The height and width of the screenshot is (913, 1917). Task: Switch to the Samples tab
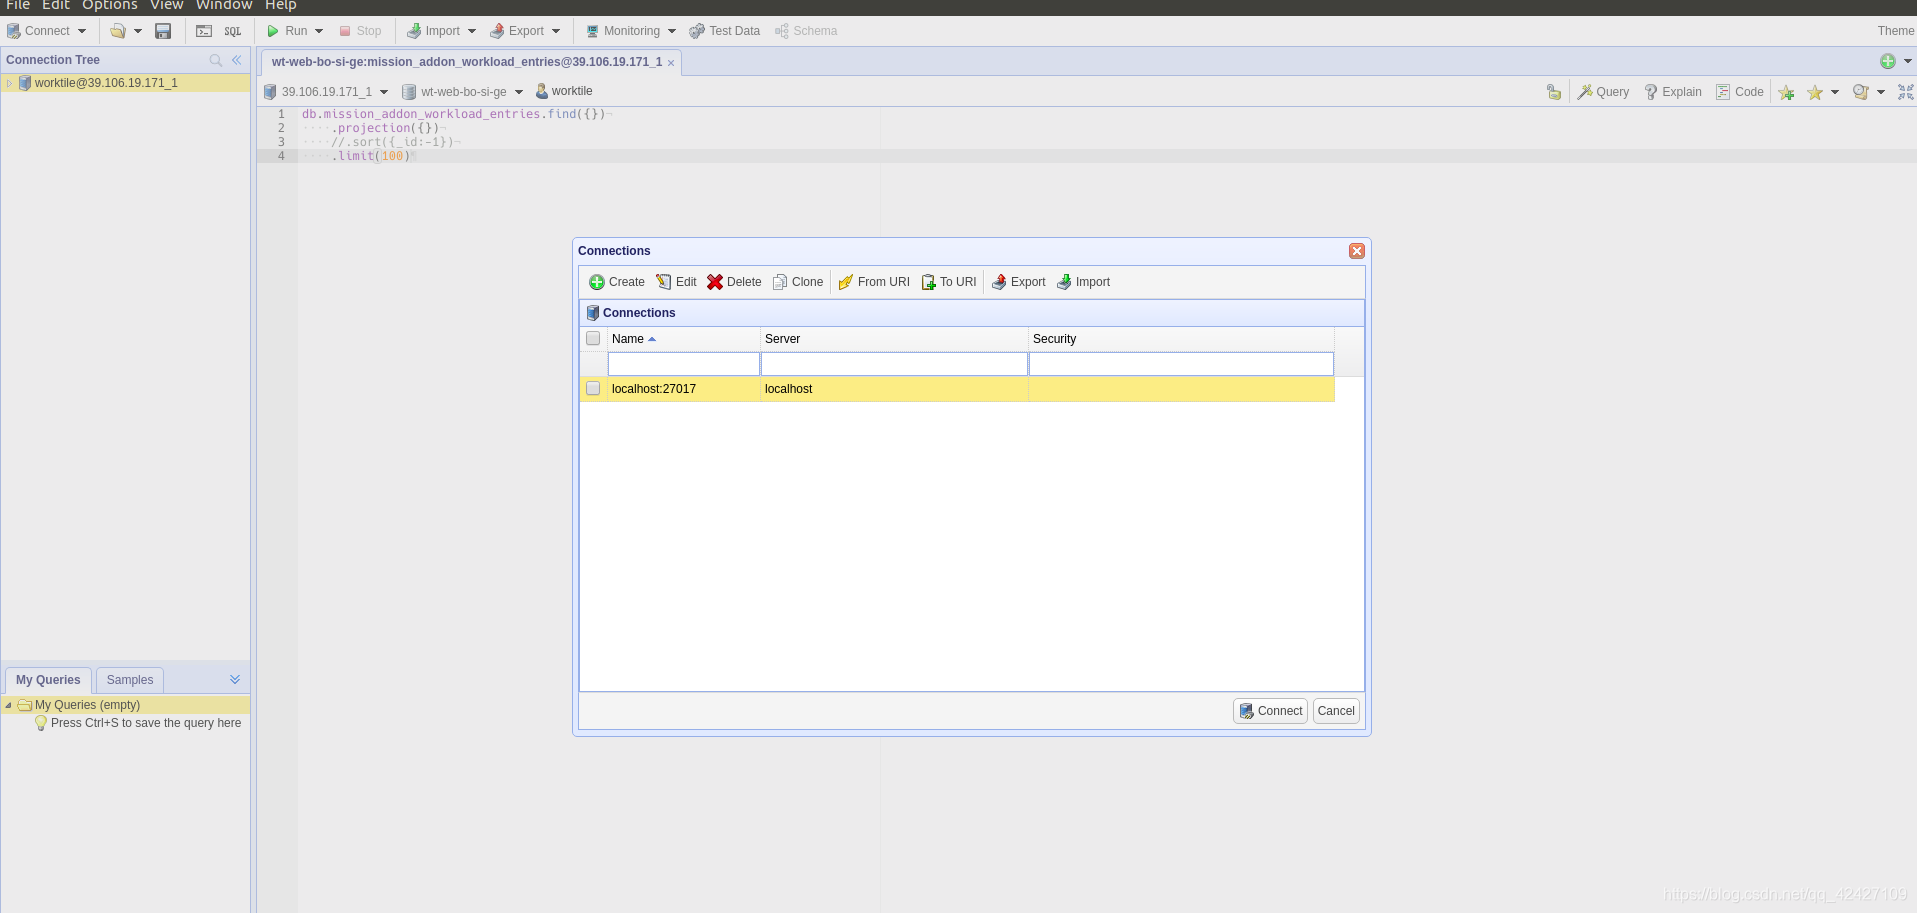130,680
